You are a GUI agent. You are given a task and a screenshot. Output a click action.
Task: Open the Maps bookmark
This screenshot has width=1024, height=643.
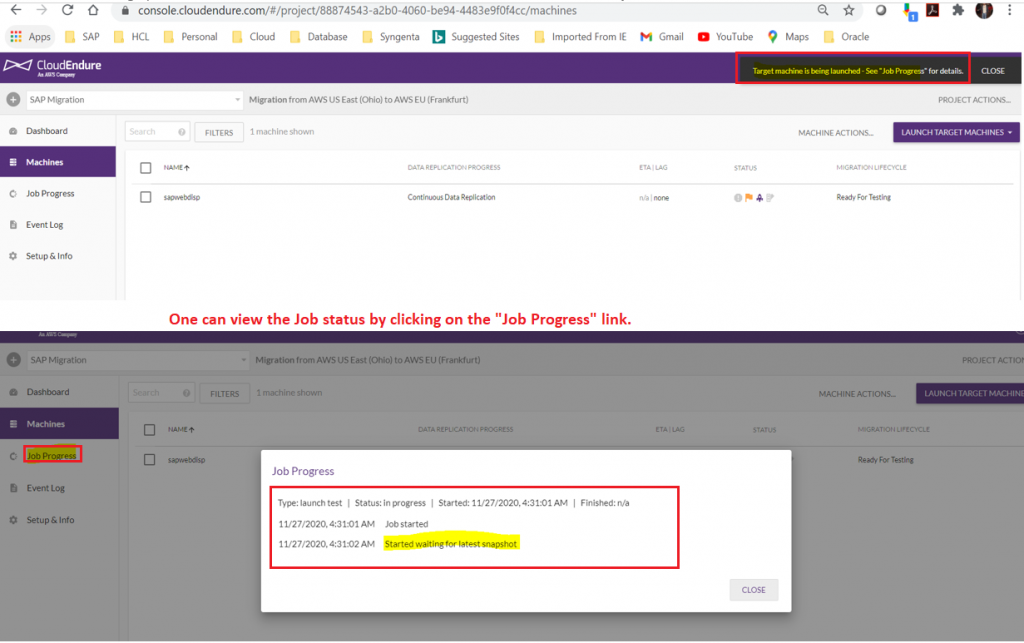pos(788,37)
